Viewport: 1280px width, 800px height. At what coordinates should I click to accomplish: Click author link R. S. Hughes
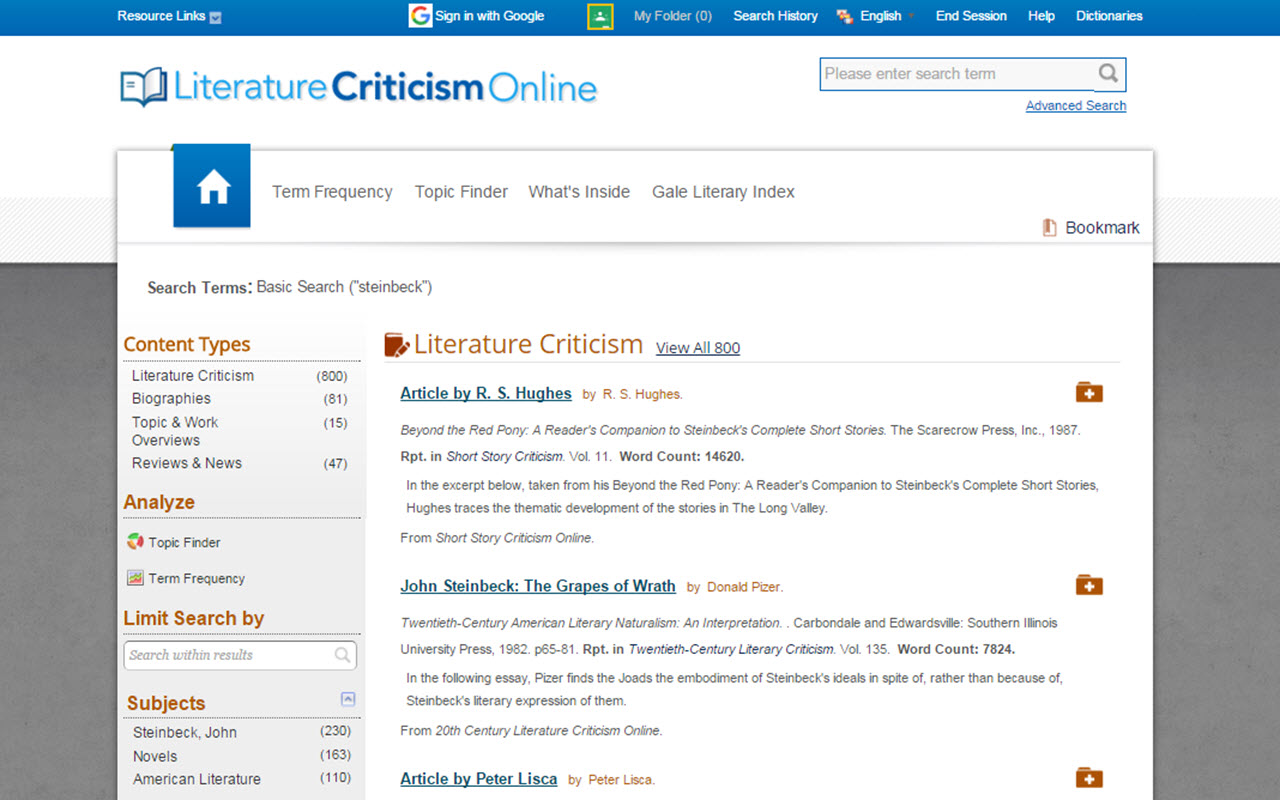(642, 394)
